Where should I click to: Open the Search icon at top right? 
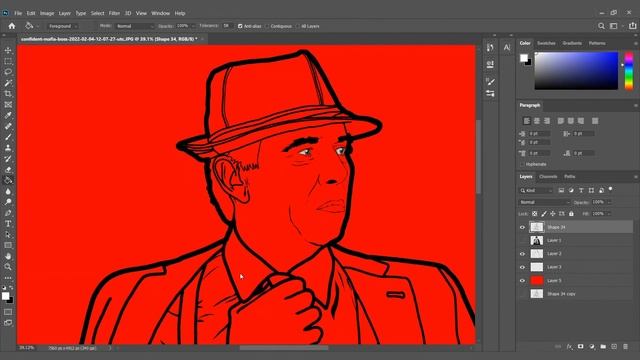pyautogui.click(x=601, y=26)
